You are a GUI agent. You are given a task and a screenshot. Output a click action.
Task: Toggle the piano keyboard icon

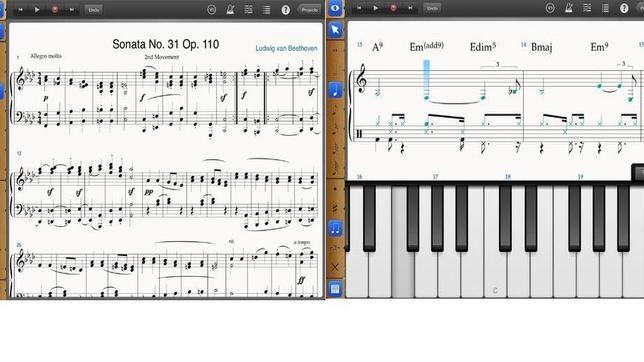point(335,289)
